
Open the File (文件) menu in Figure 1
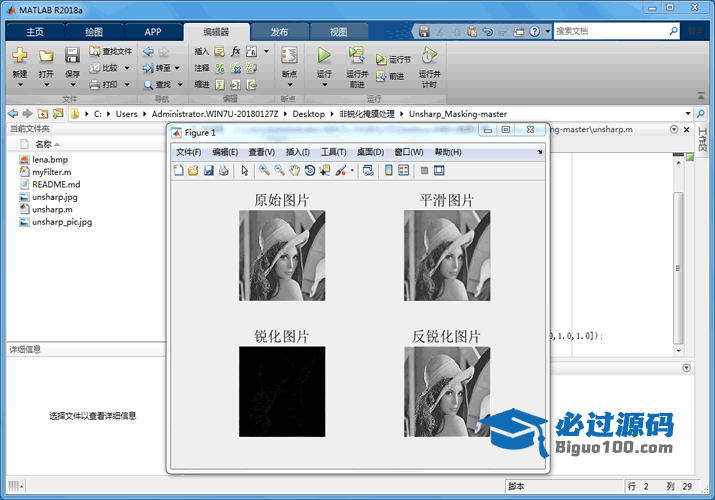188,152
